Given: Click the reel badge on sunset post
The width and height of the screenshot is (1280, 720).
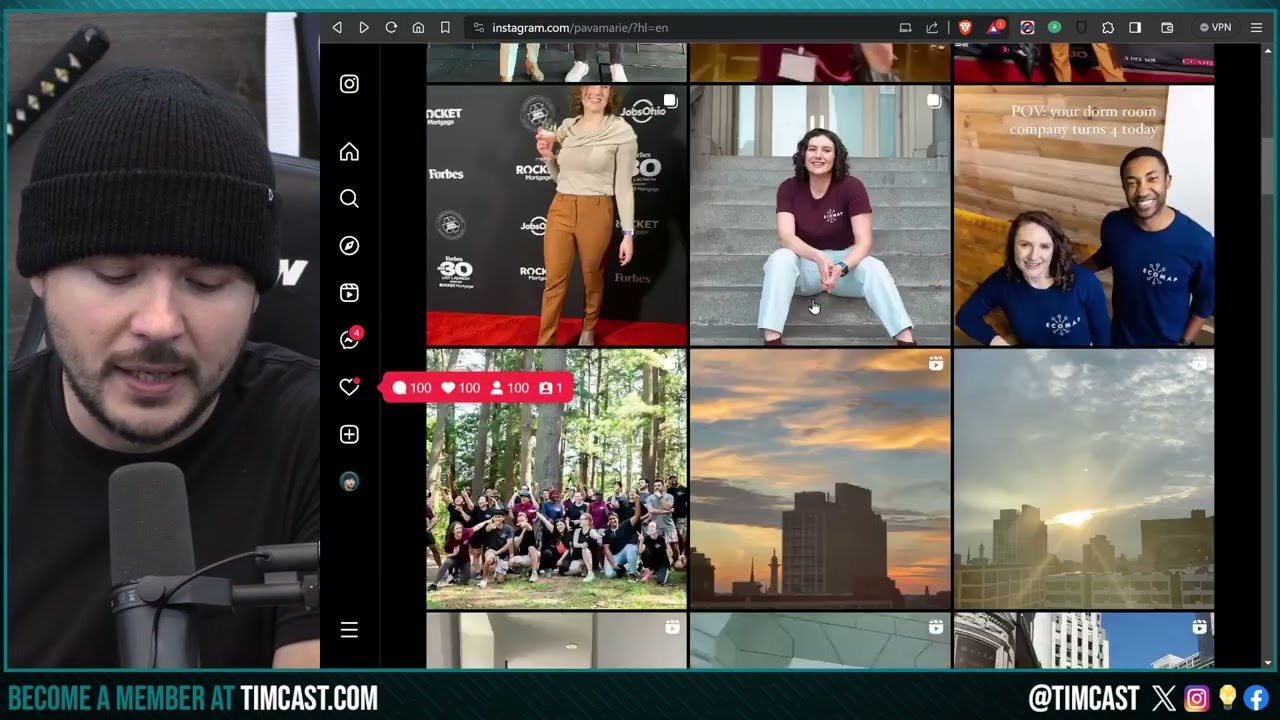Looking at the screenshot, I should click(935, 364).
